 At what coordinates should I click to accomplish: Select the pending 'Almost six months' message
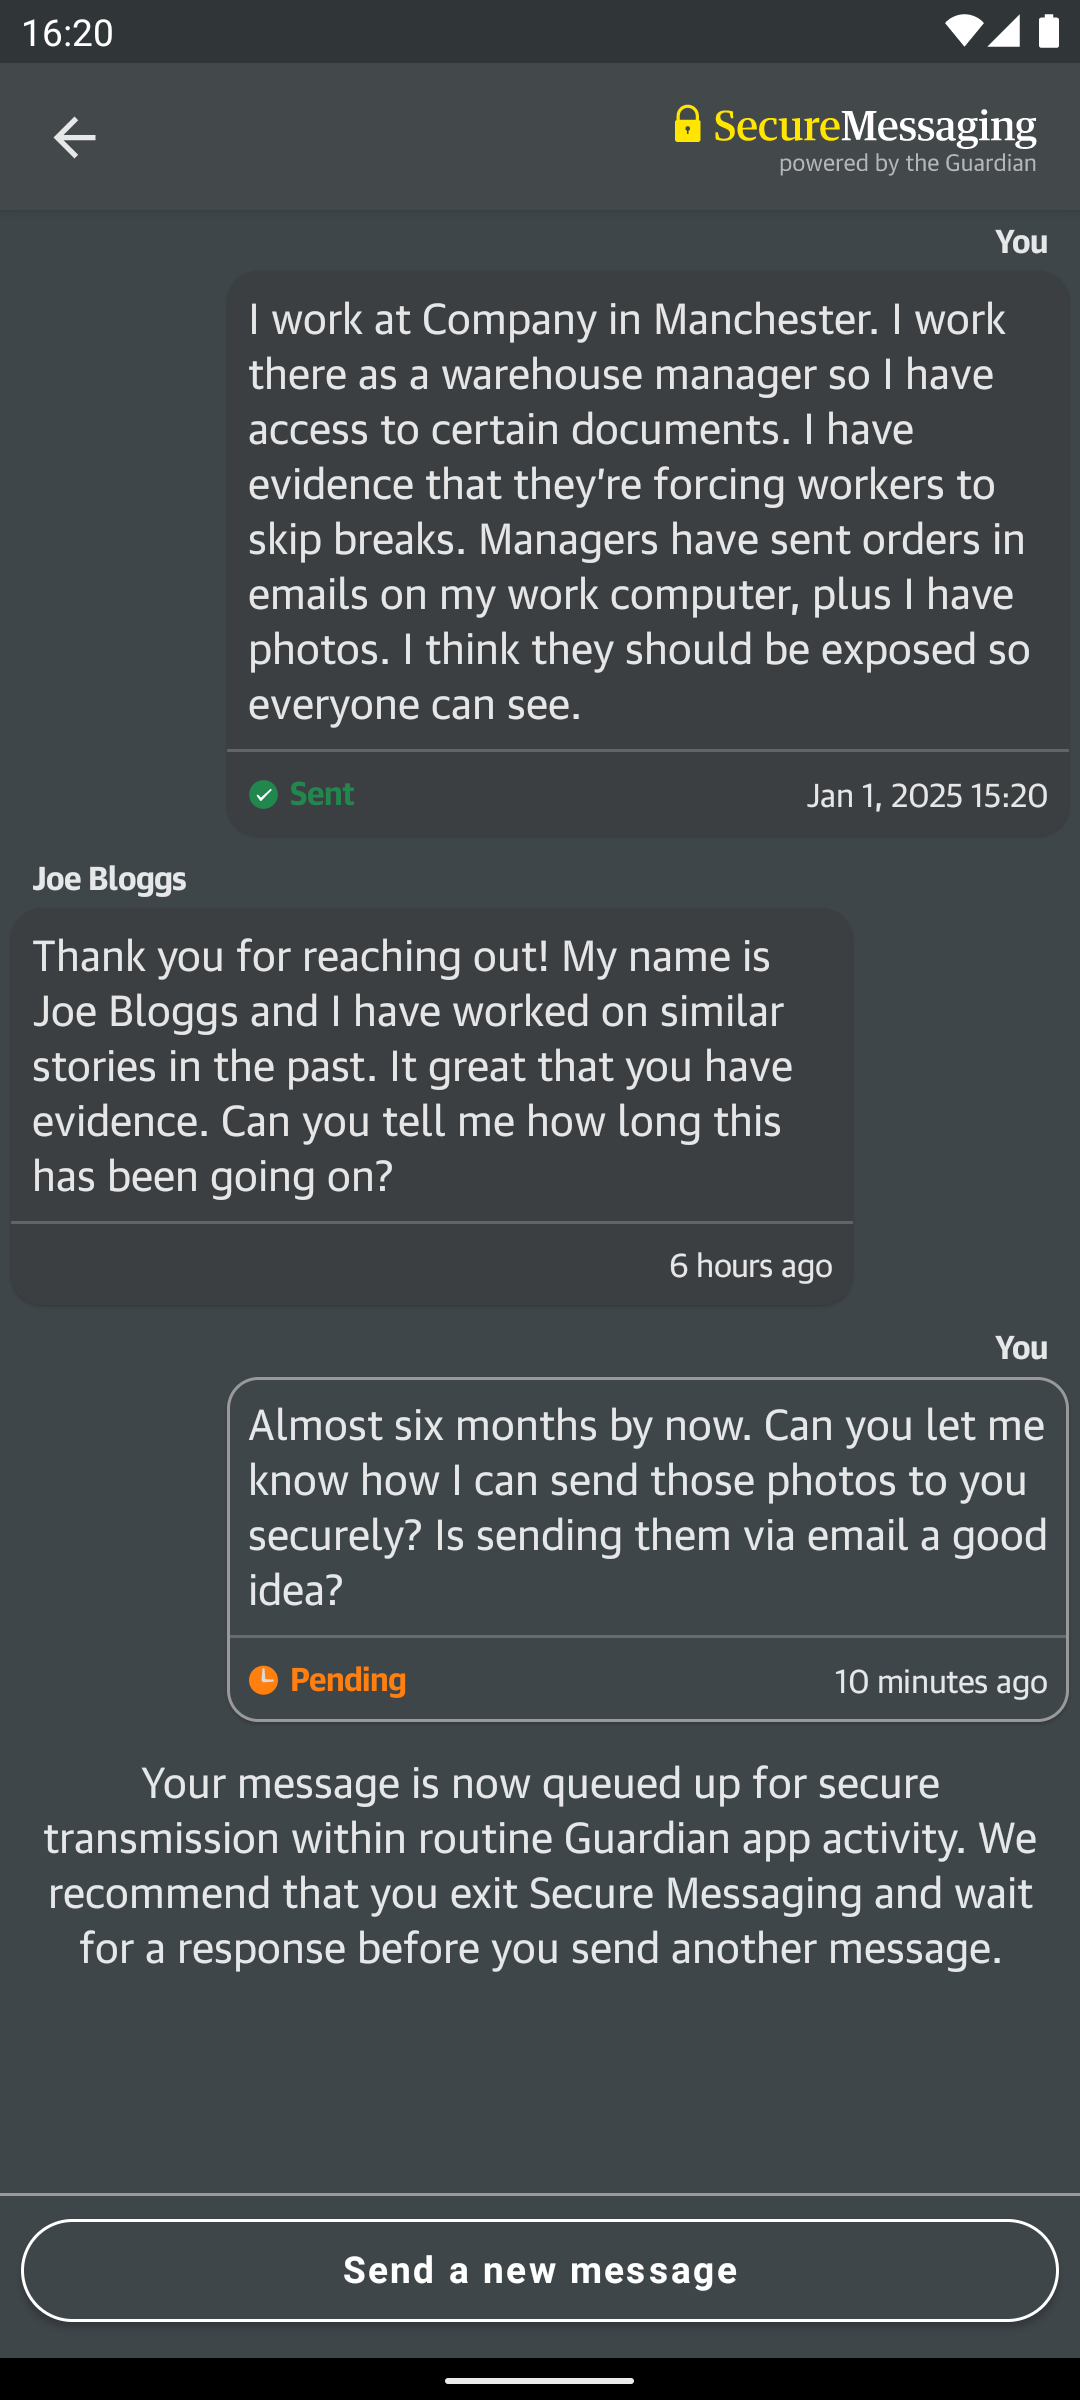point(647,1507)
